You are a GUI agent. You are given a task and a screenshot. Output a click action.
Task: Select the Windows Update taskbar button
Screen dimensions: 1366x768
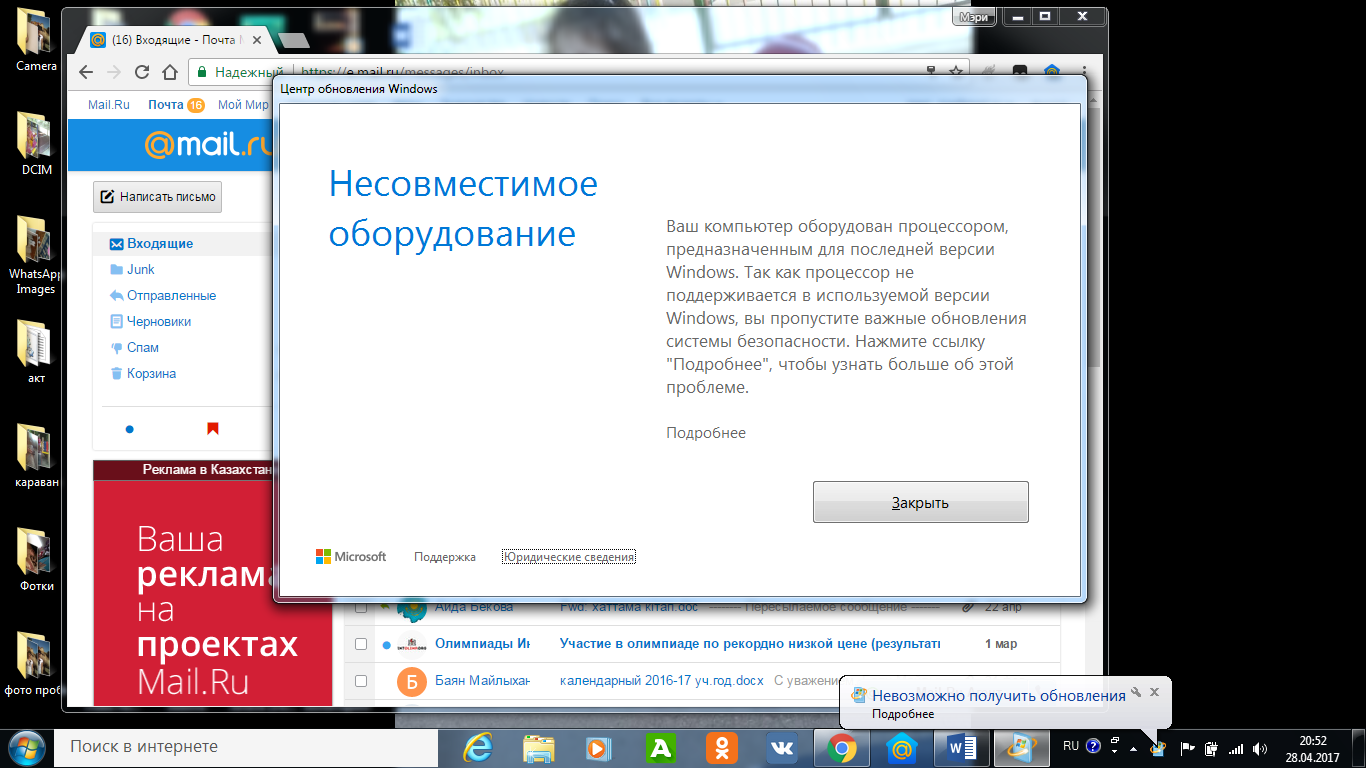point(1021,748)
